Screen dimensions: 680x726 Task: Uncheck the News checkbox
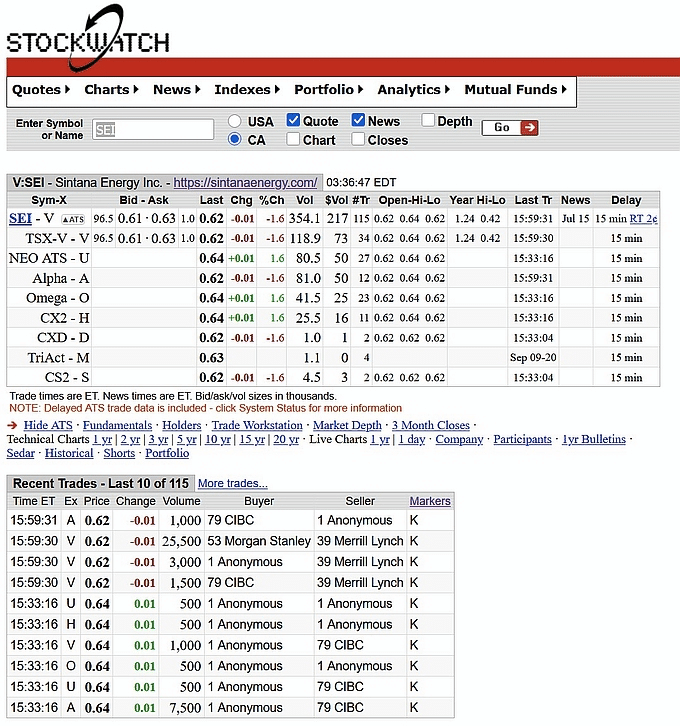(358, 120)
